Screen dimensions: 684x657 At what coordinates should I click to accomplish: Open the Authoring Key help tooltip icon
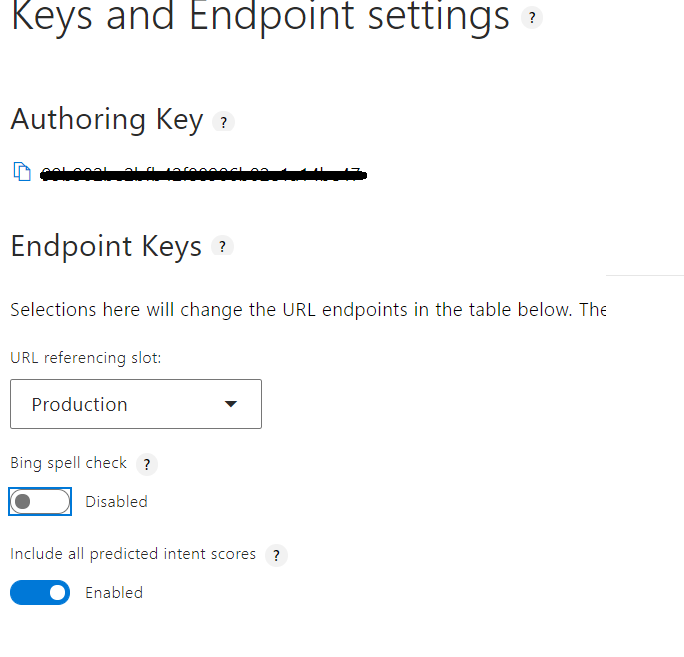224,122
